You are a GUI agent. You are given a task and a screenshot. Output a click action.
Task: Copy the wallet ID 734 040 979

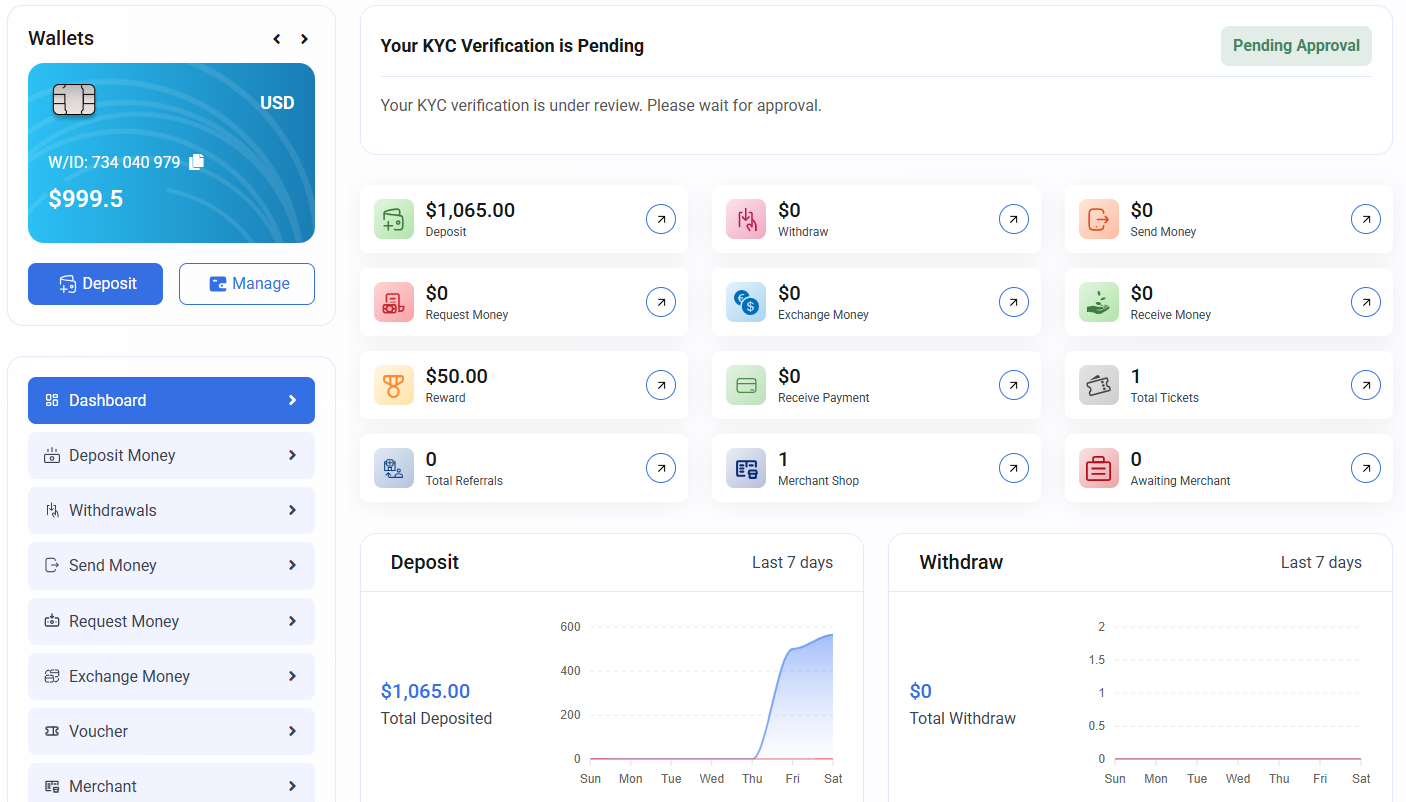(196, 162)
